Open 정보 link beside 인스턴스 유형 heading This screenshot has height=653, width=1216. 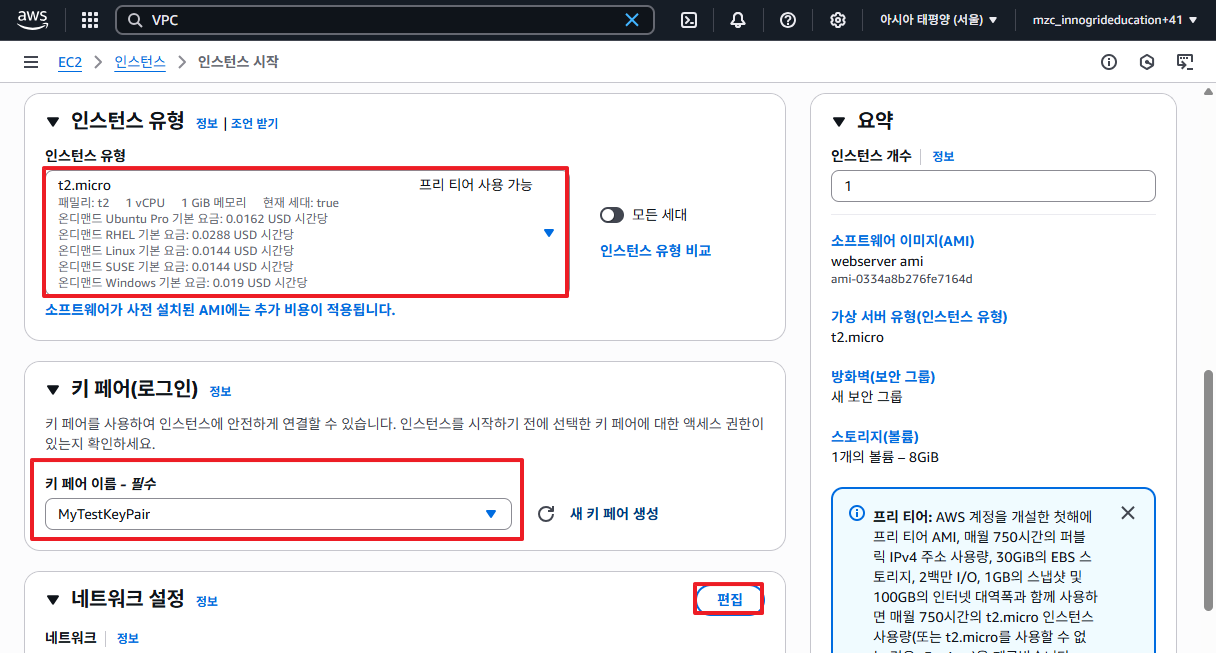click(207, 124)
